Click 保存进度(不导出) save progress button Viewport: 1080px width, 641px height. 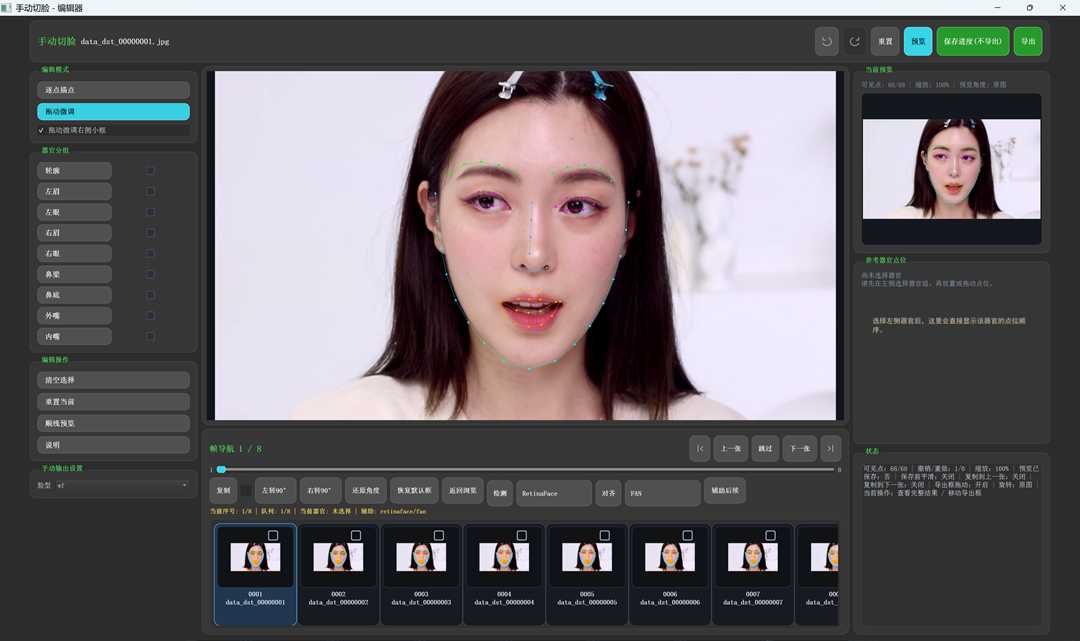(973, 41)
